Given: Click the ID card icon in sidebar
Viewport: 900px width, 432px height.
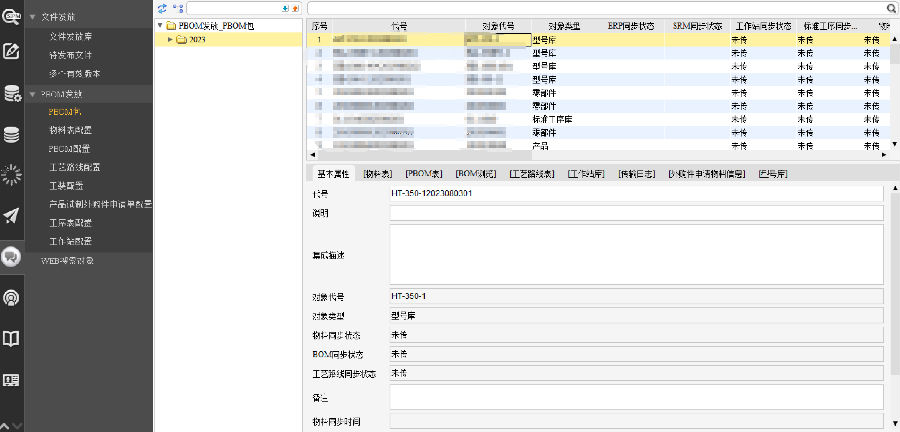Looking at the screenshot, I should [12, 380].
